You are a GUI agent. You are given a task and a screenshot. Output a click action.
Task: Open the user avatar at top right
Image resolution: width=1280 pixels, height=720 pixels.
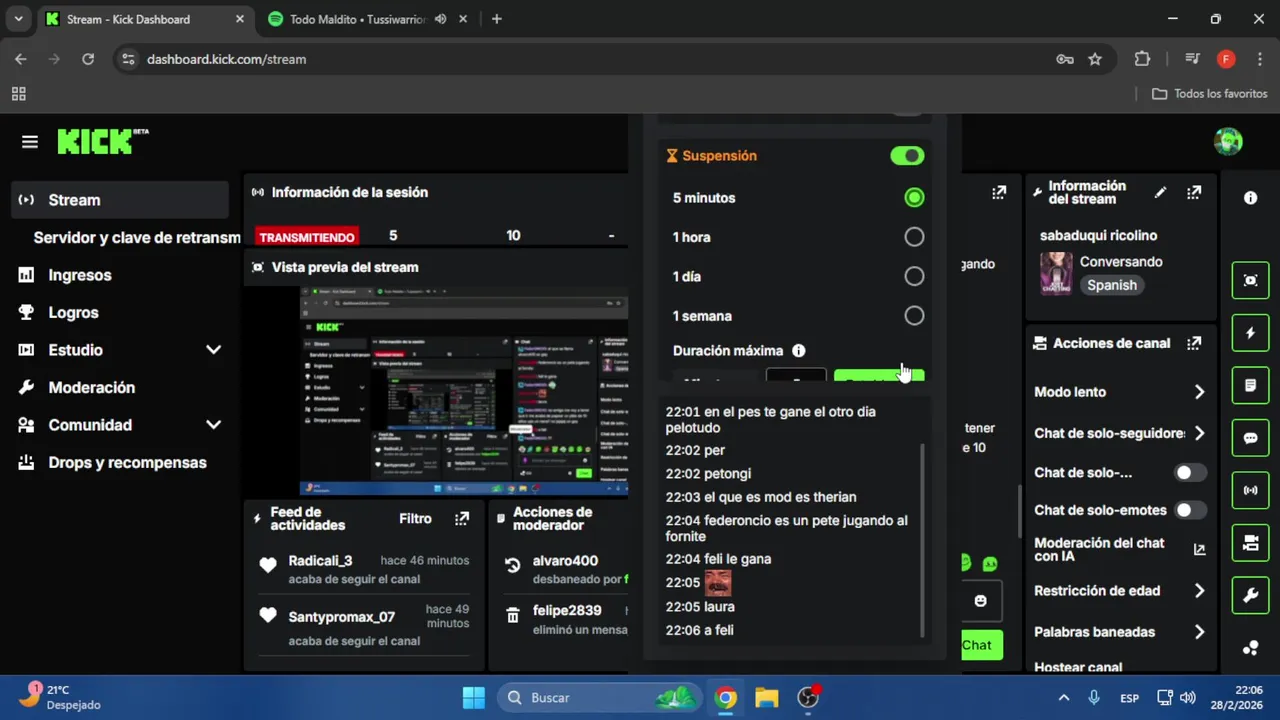pyautogui.click(x=1228, y=142)
